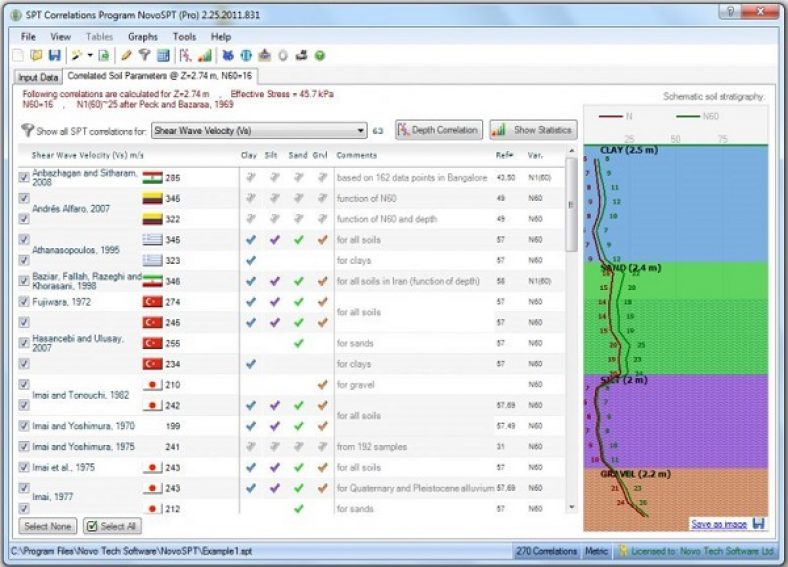
Task: Open the arrow dropdown beside the wand icon
Action: coord(90,56)
